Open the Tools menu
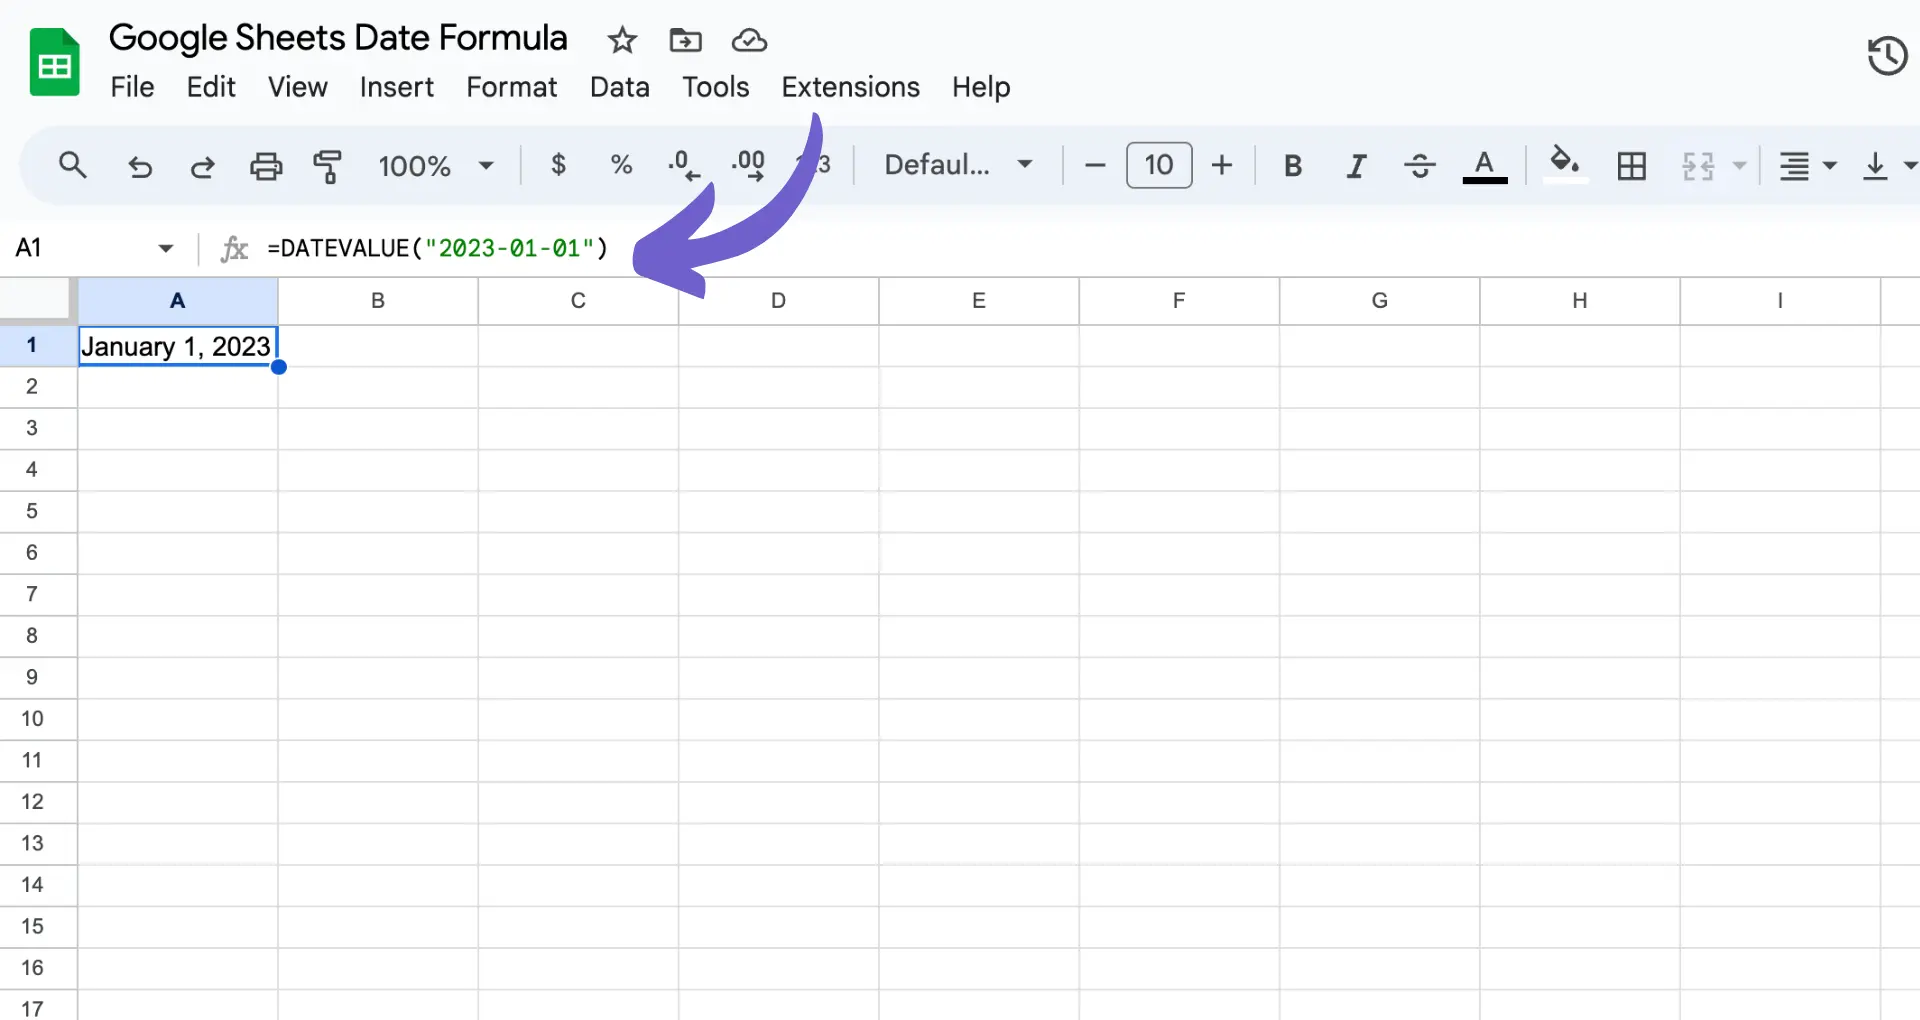This screenshot has width=1920, height=1020. pyautogui.click(x=715, y=87)
